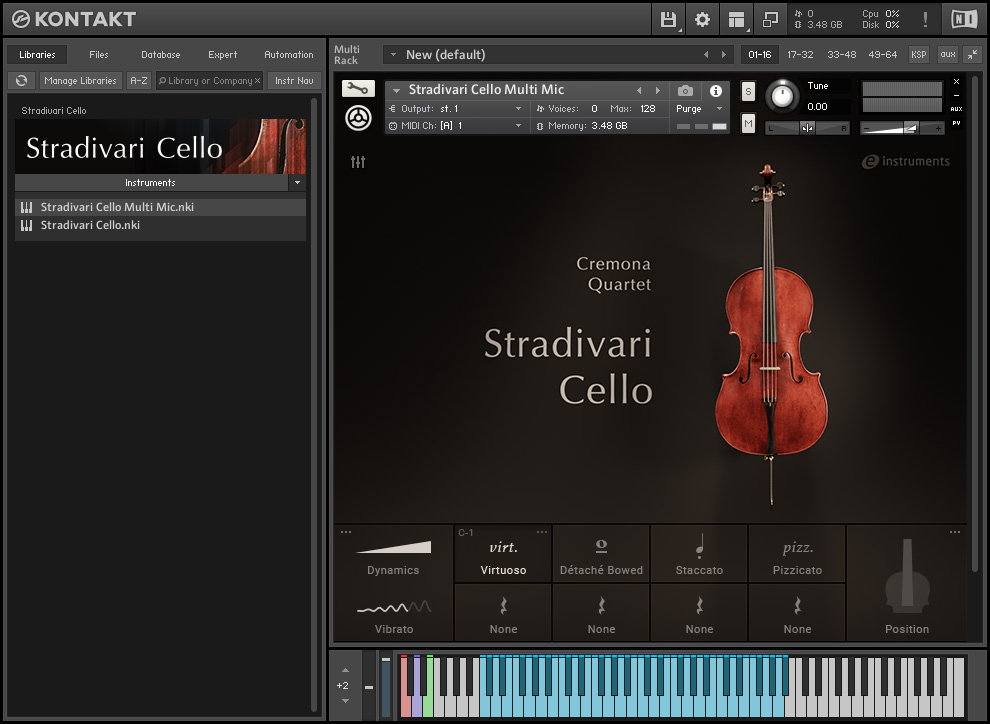Click the mixer sliders icon
This screenshot has height=724, width=990.
pyautogui.click(x=358, y=162)
